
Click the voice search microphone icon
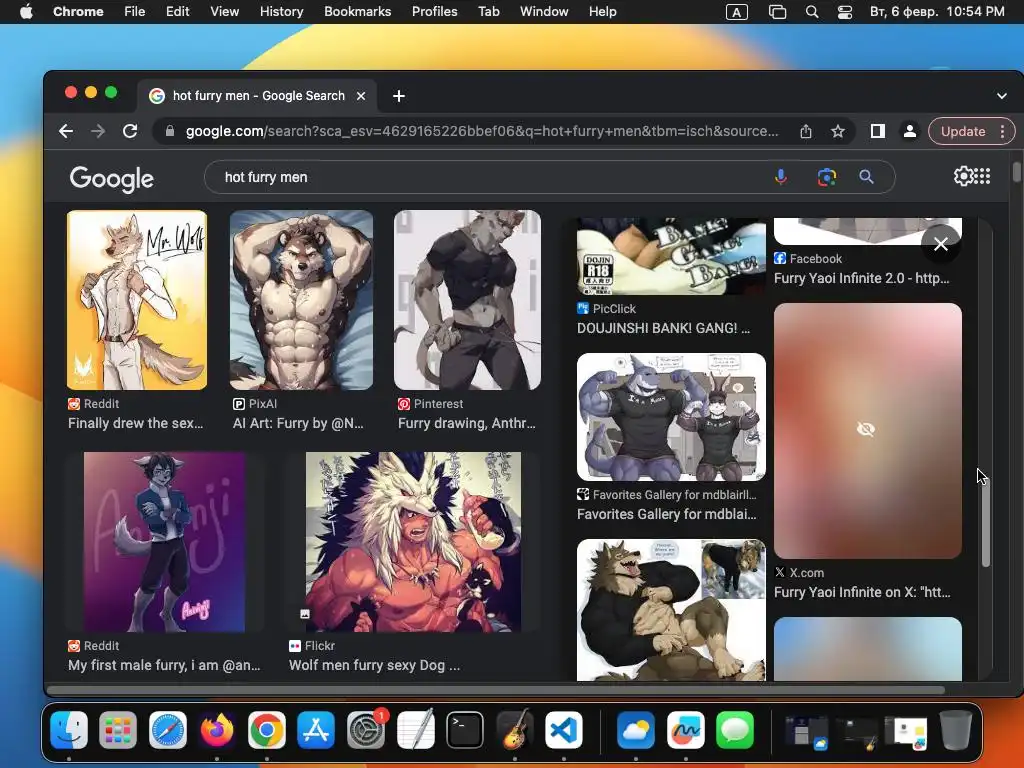(780, 177)
